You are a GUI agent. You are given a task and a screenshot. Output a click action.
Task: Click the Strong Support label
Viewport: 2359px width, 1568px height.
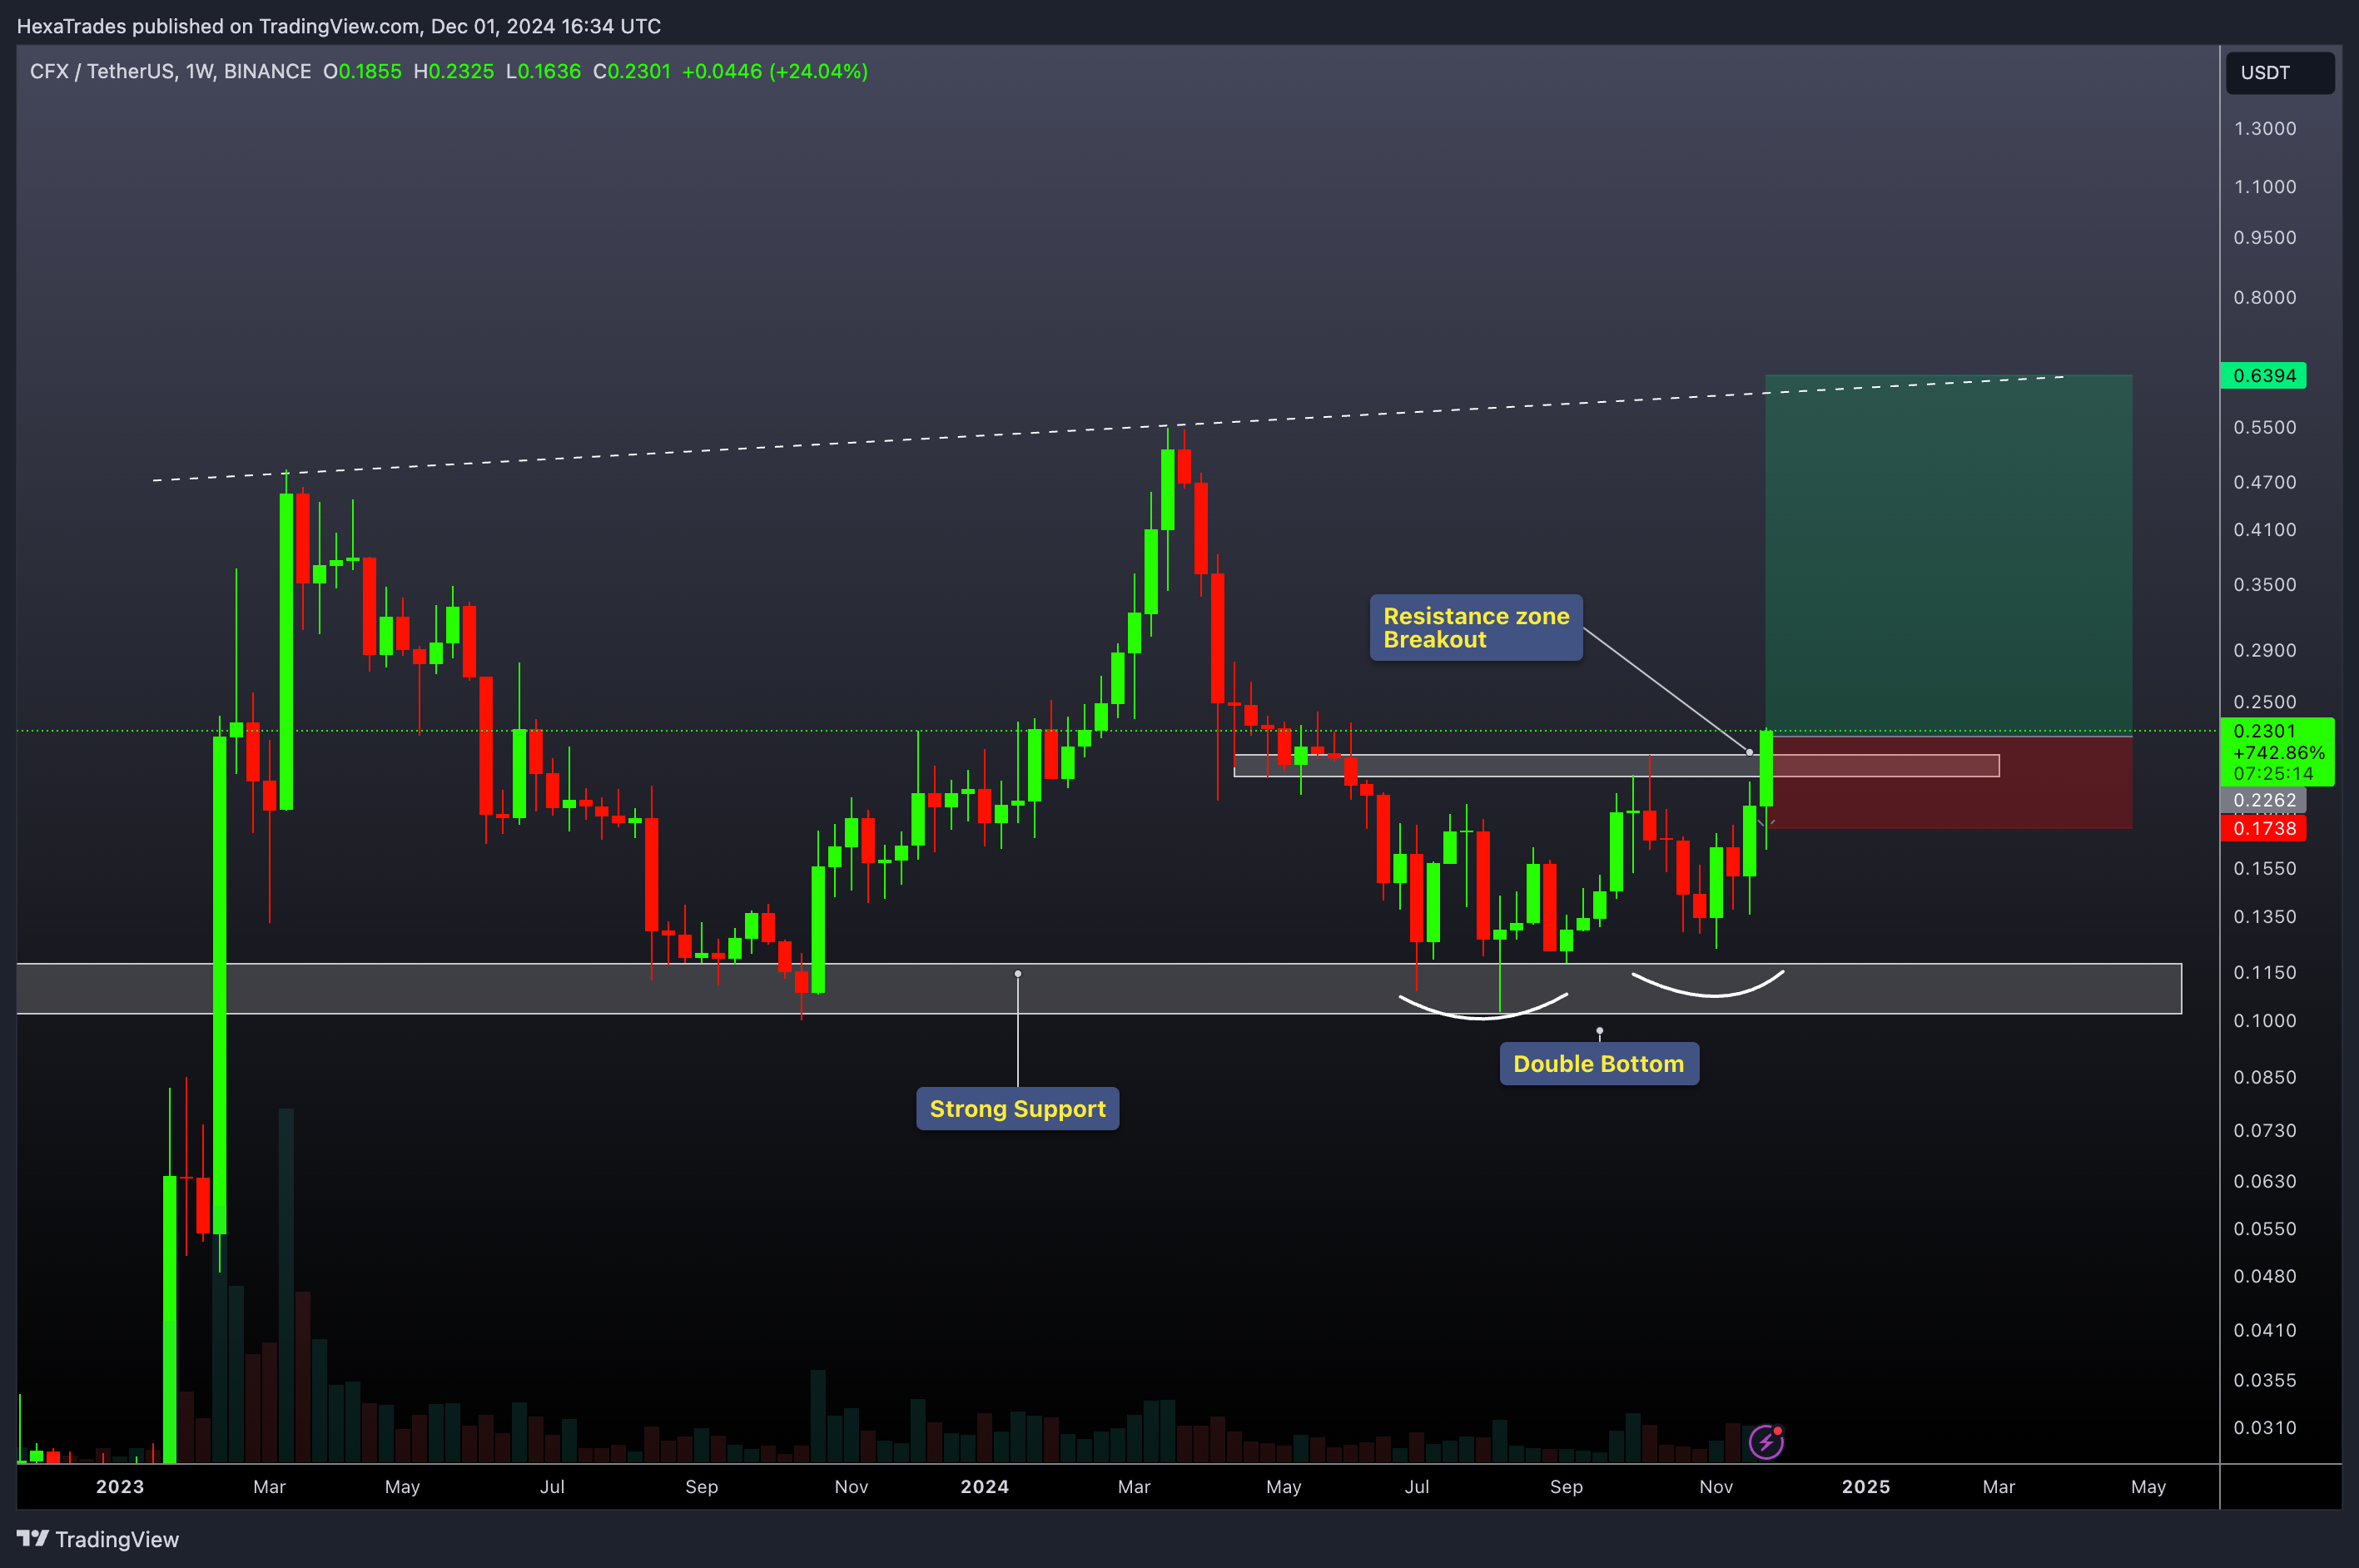pyautogui.click(x=1017, y=1109)
